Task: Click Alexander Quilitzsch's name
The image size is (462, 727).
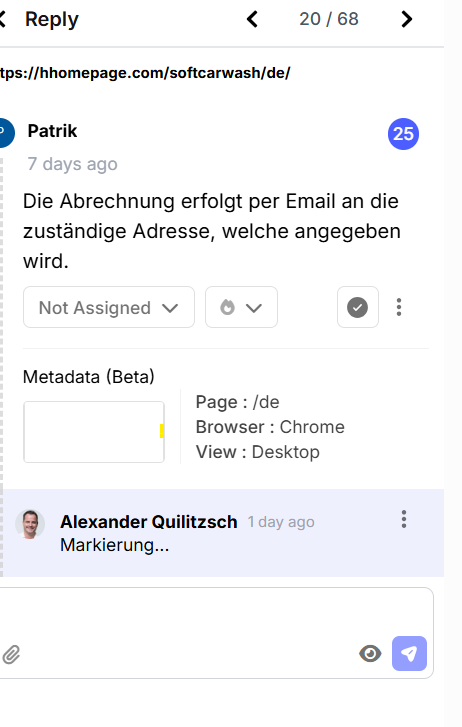Action: [148, 522]
